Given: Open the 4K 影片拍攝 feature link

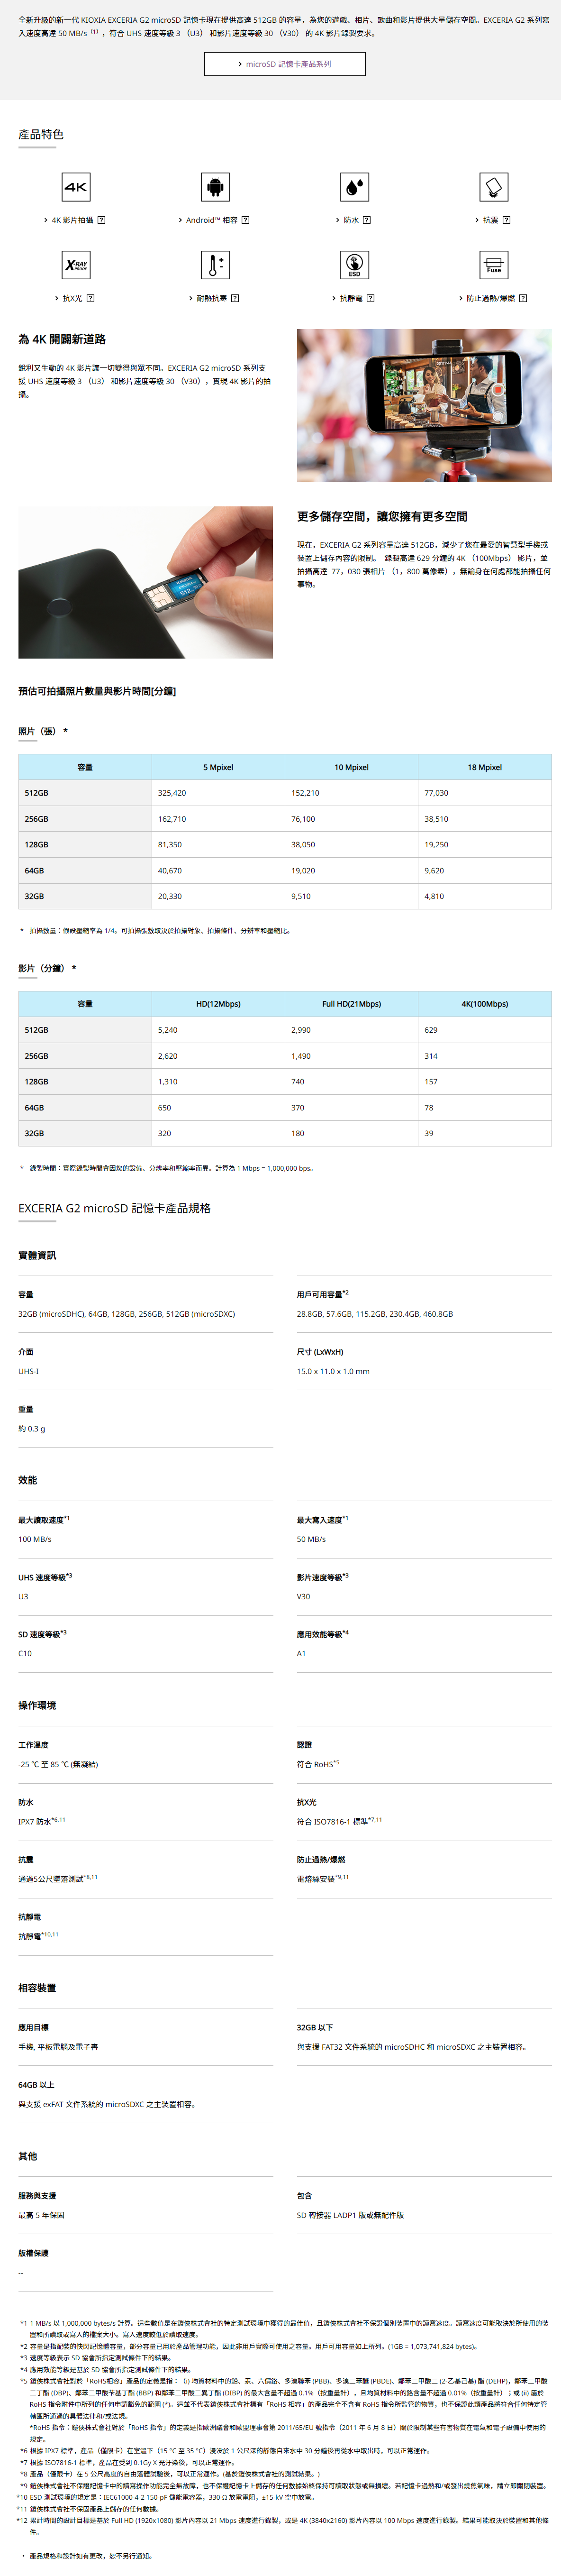Looking at the screenshot, I should [x=72, y=220].
